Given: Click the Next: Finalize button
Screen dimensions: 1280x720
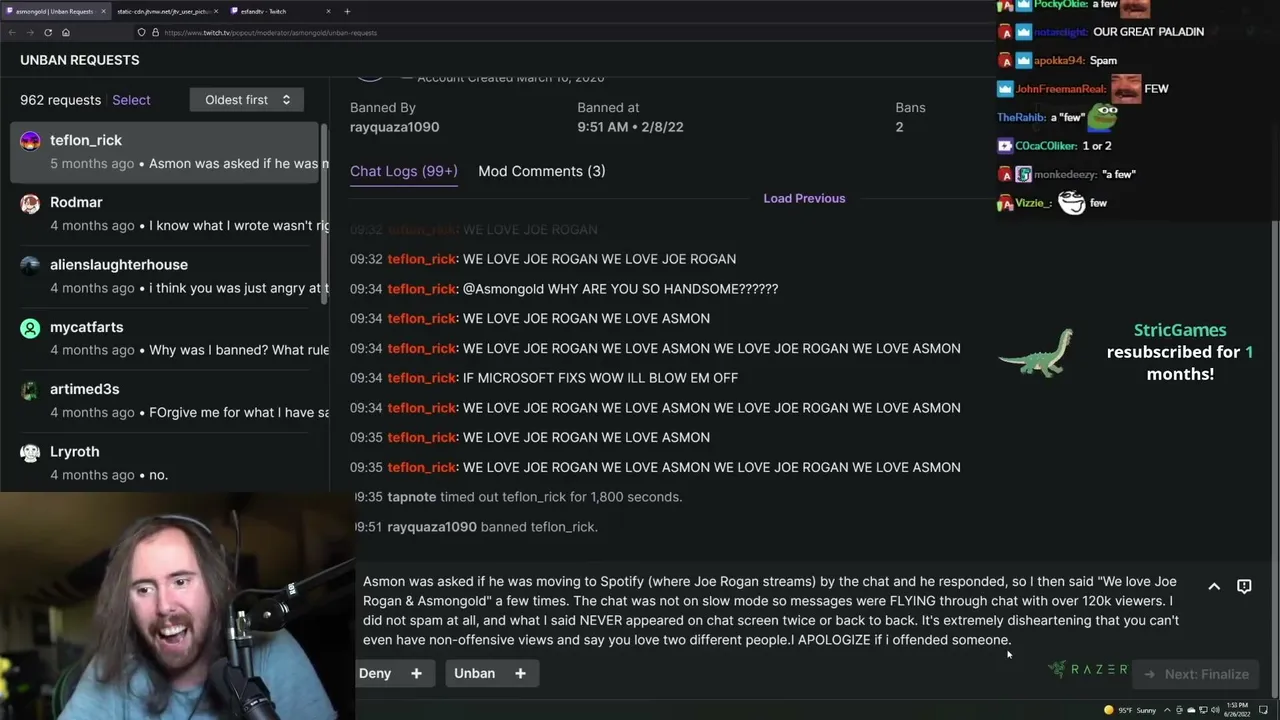Looking at the screenshot, I should click(x=1196, y=674).
